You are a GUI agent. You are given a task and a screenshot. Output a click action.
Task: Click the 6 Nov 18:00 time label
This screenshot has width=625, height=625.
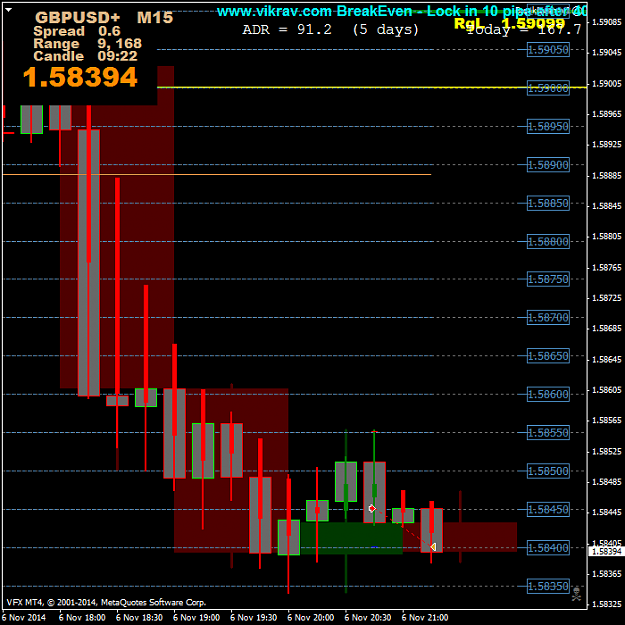[x=82, y=617]
